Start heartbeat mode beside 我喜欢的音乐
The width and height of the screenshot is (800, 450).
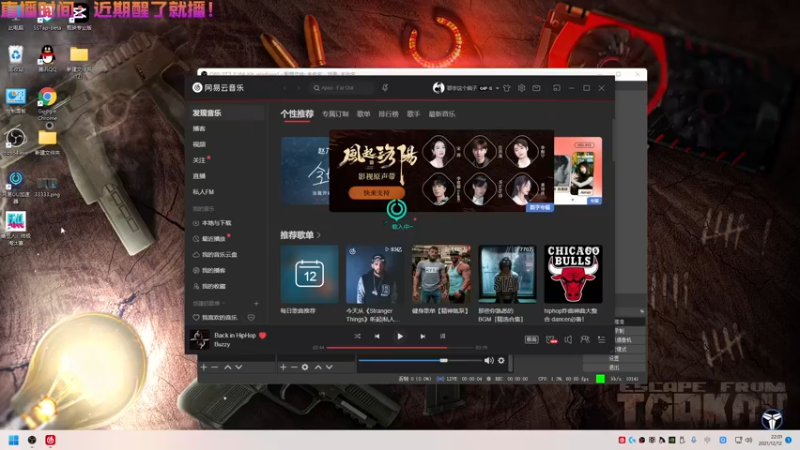[x=251, y=317]
